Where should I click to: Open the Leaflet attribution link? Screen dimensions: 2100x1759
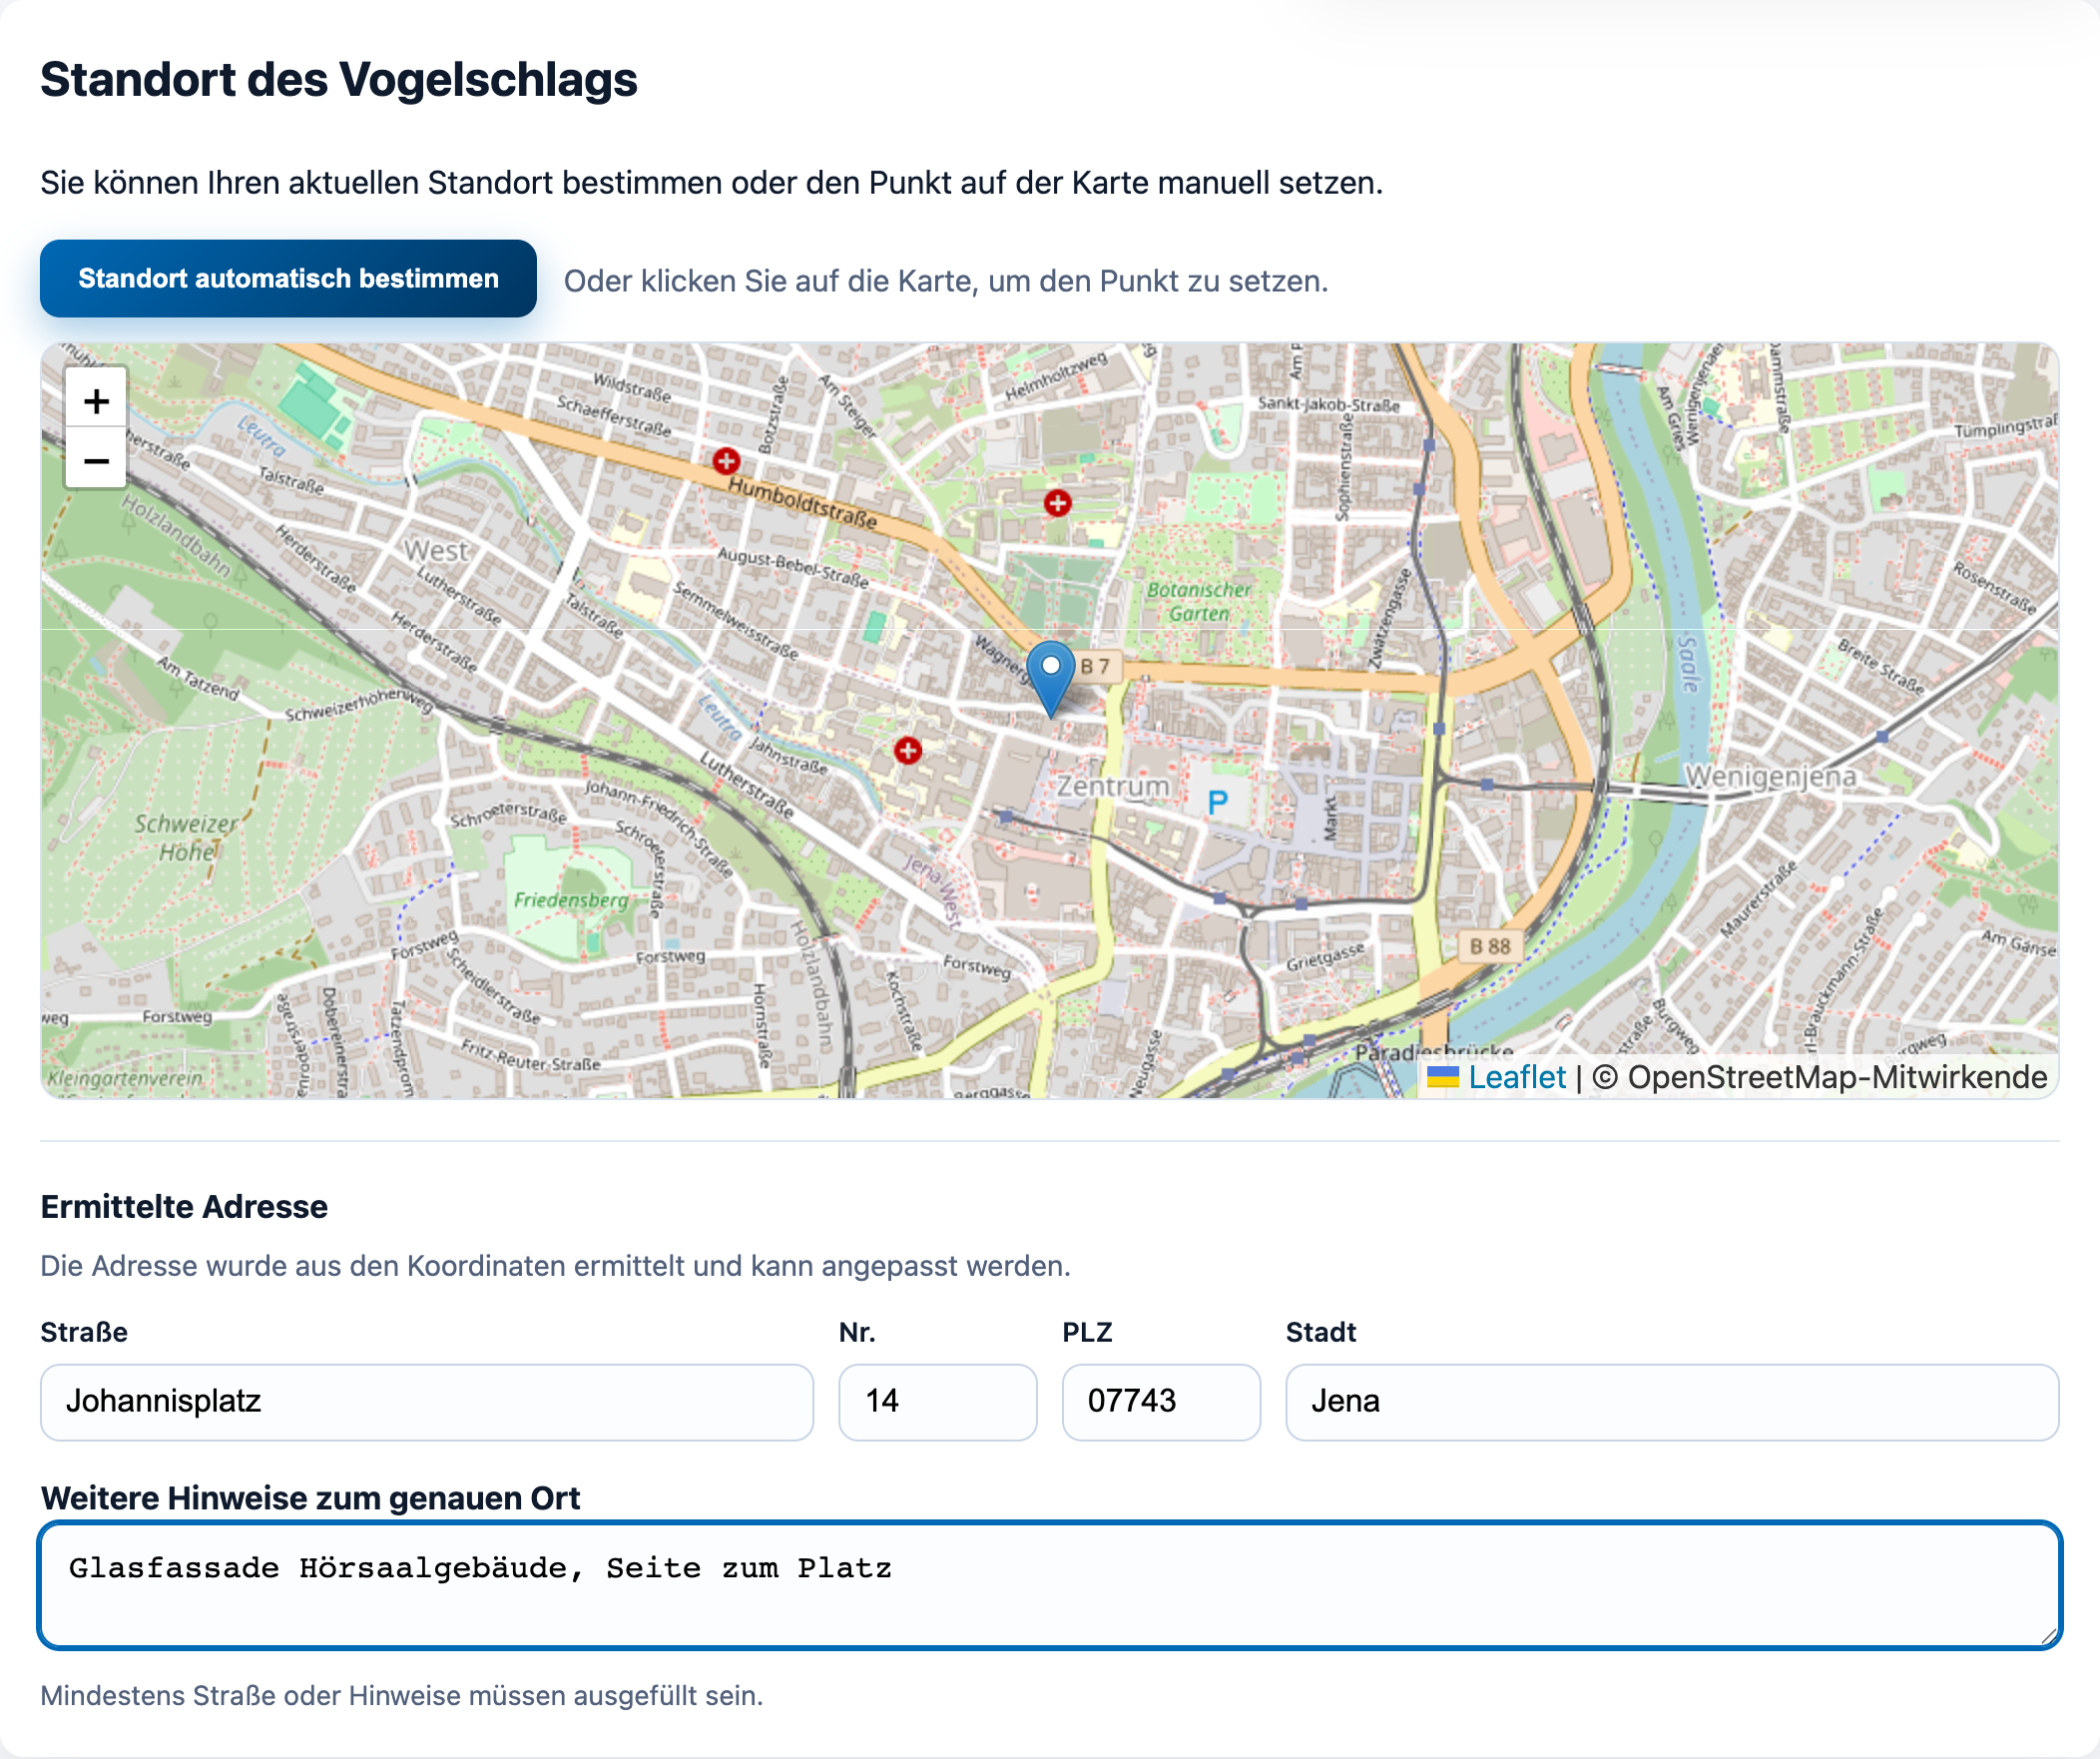pyautogui.click(x=1516, y=1077)
